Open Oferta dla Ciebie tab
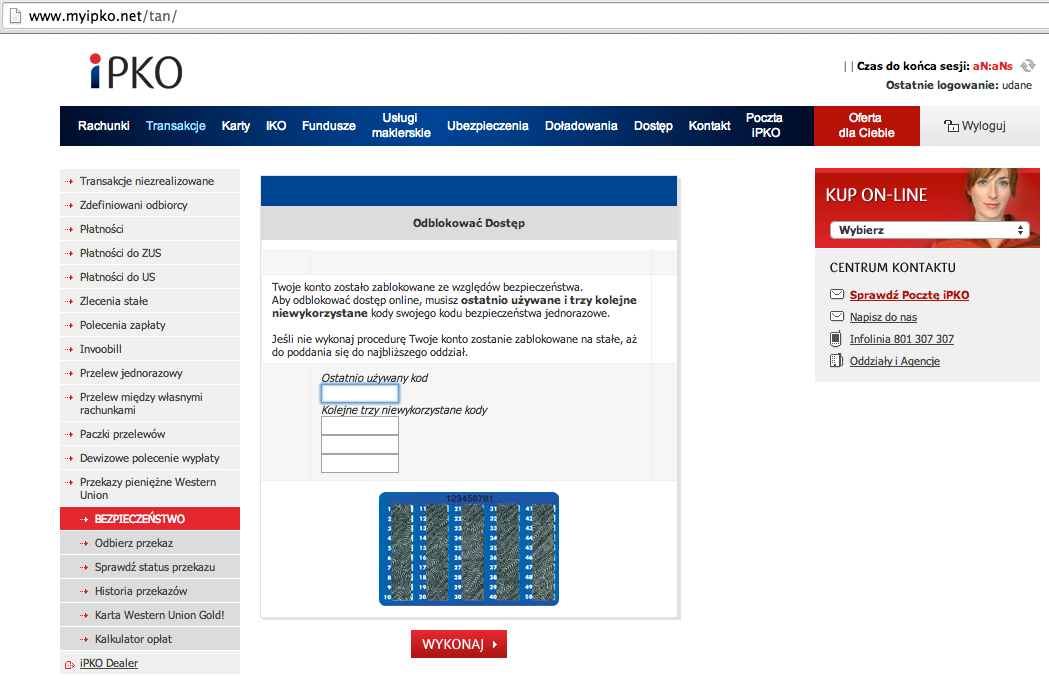 [866, 126]
